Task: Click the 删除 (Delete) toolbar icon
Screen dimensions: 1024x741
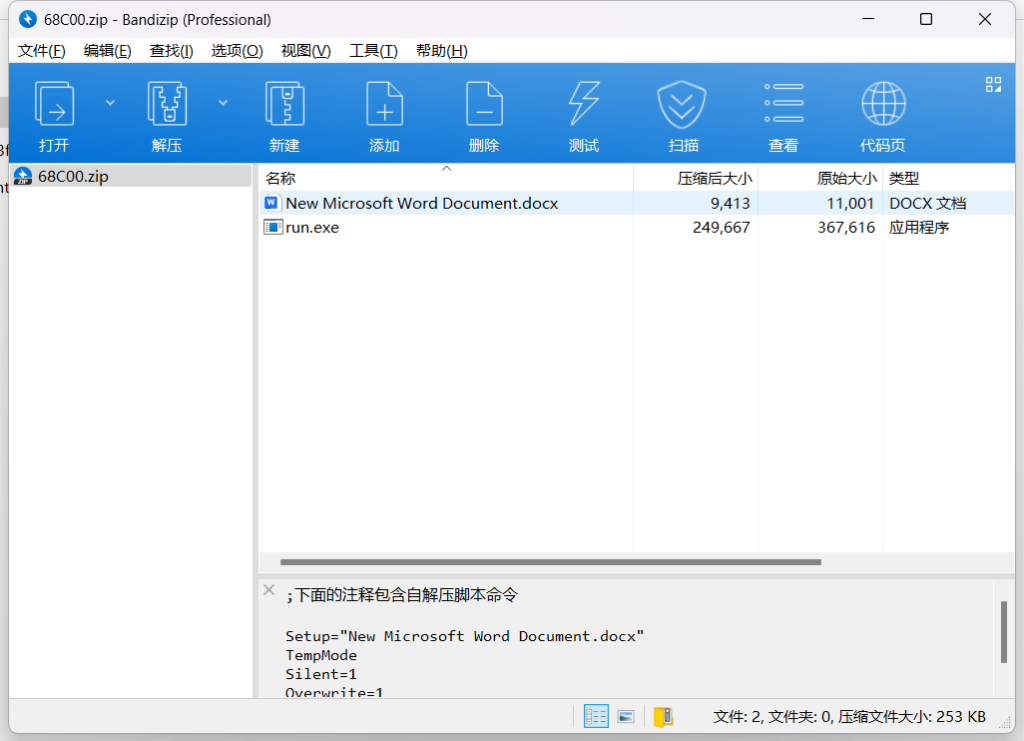Action: click(x=484, y=105)
